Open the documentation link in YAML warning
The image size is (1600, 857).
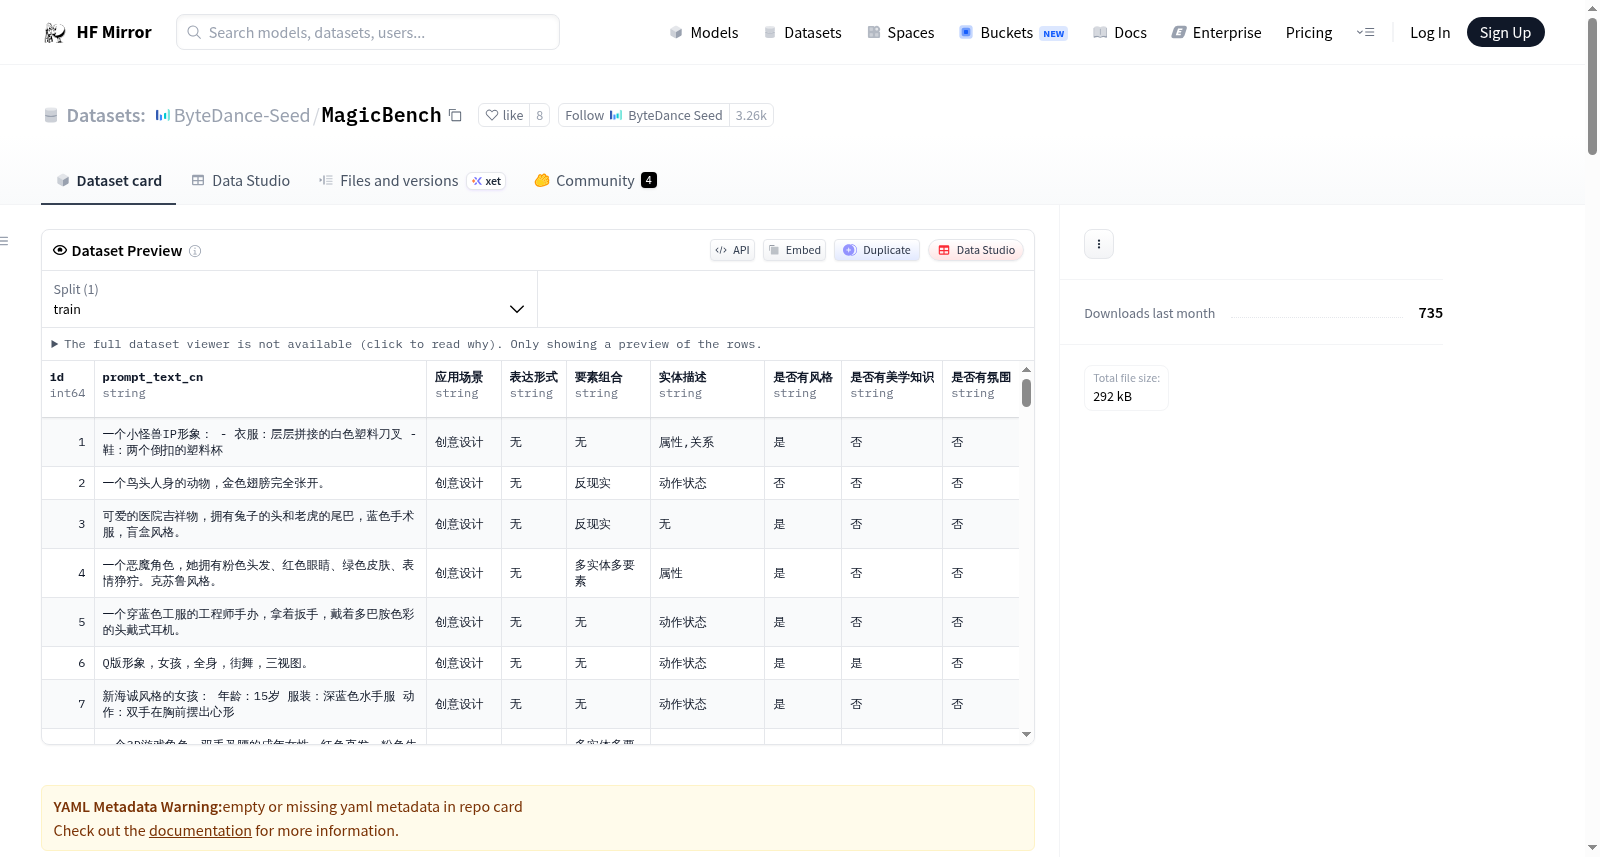200,831
